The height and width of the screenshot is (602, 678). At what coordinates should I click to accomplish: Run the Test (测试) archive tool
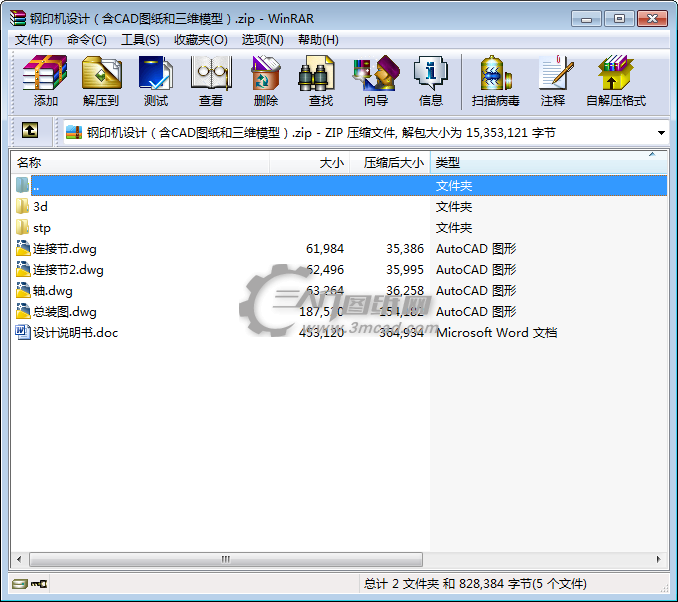point(156,80)
